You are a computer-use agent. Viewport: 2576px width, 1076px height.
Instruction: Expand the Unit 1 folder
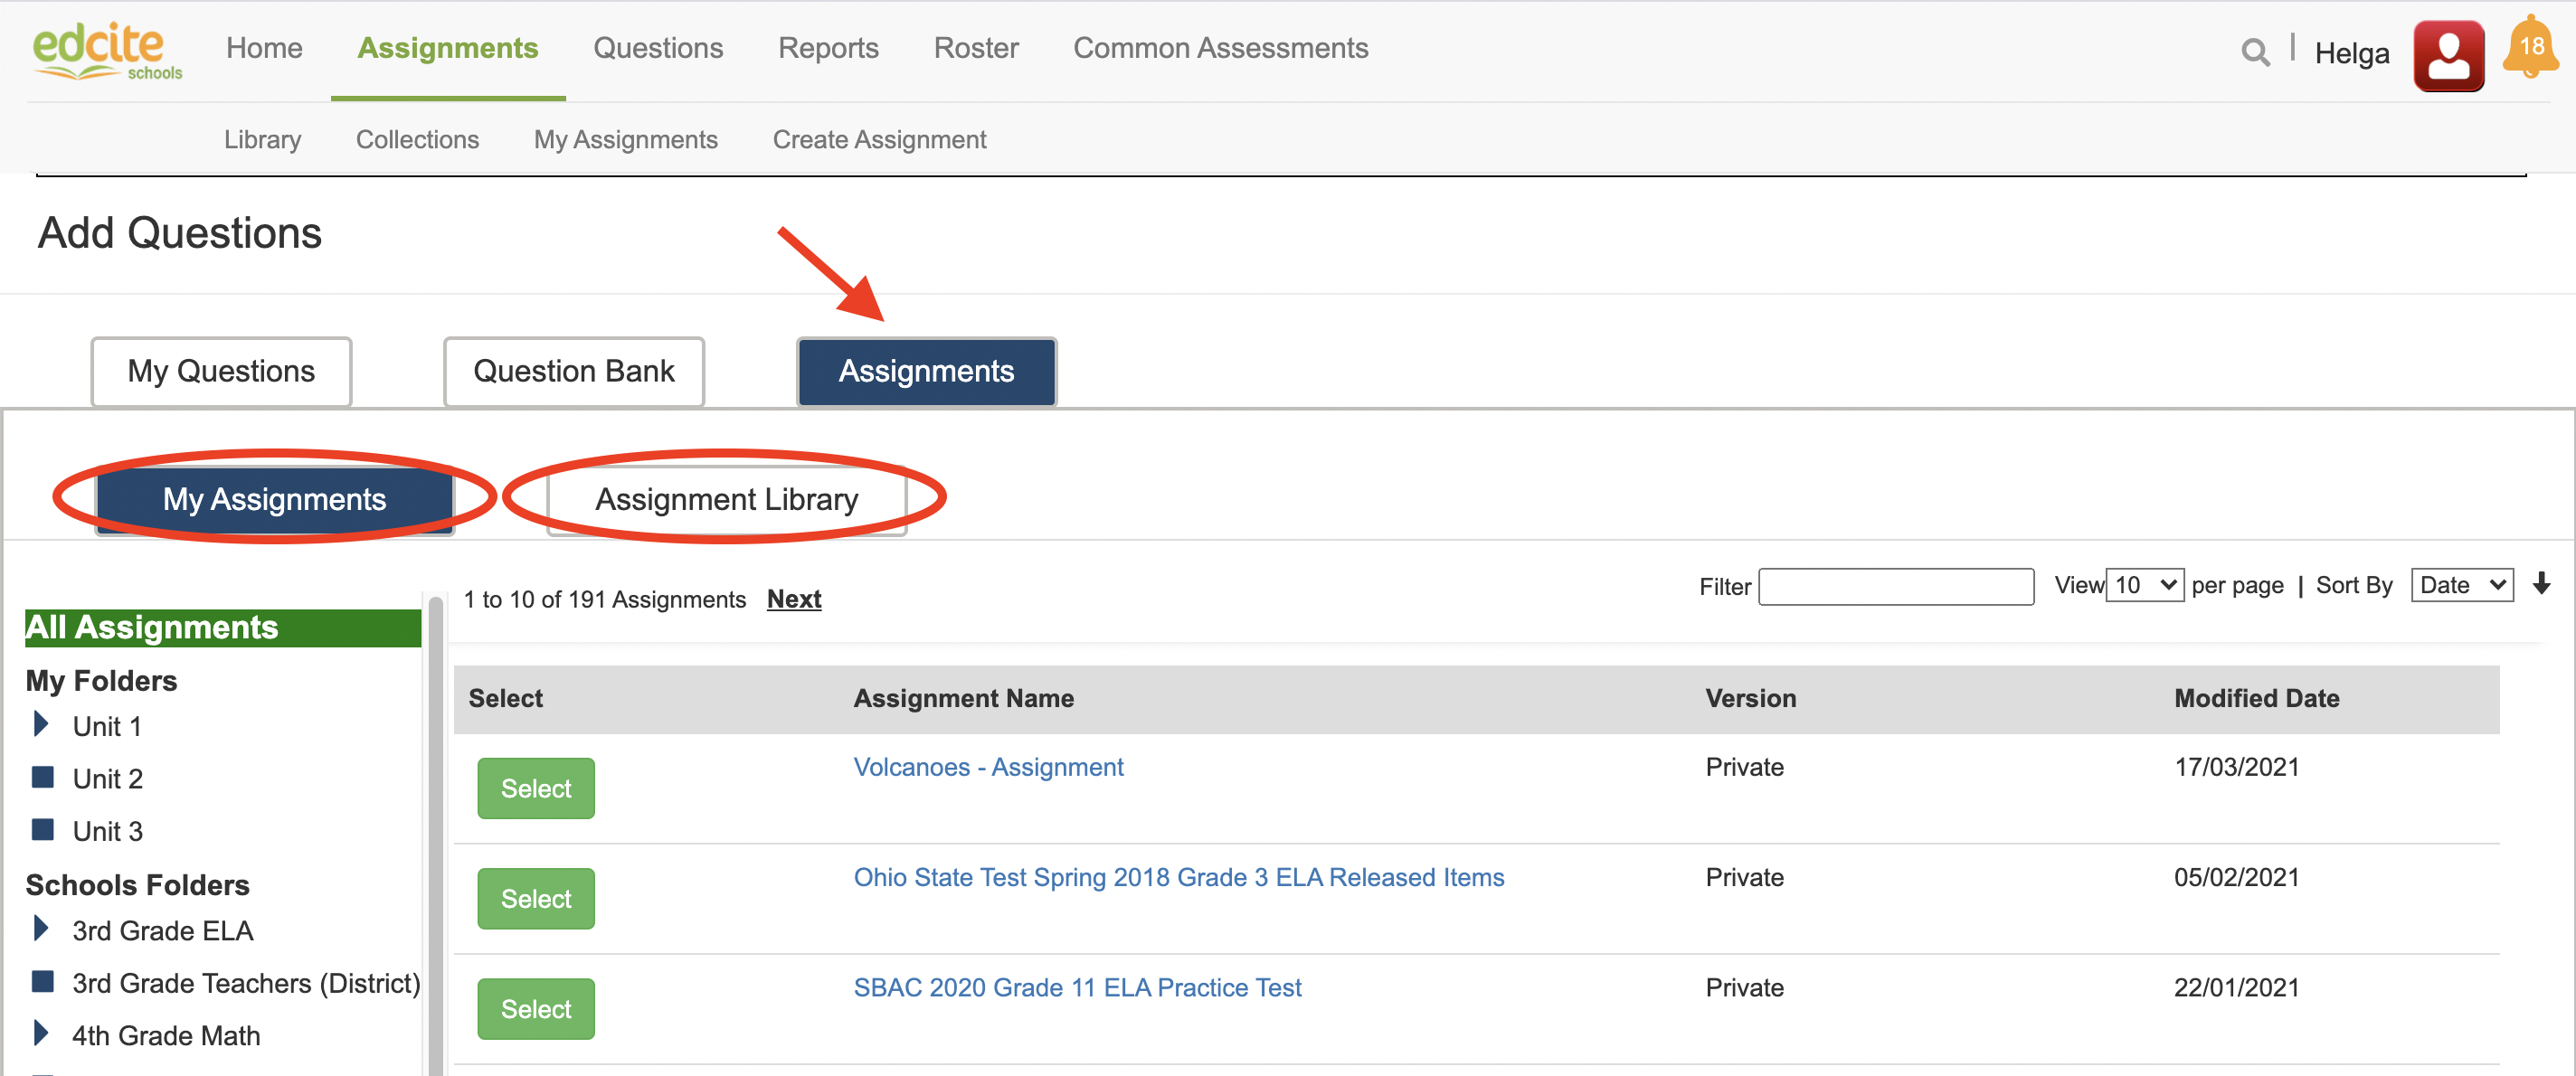point(40,724)
